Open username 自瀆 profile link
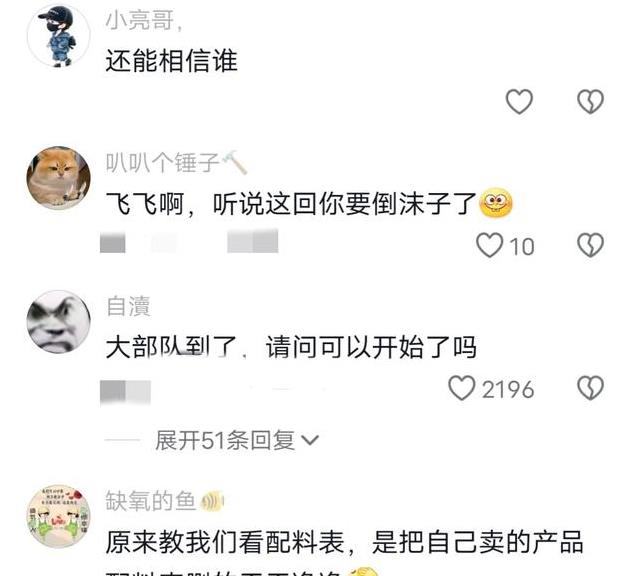 [128, 306]
